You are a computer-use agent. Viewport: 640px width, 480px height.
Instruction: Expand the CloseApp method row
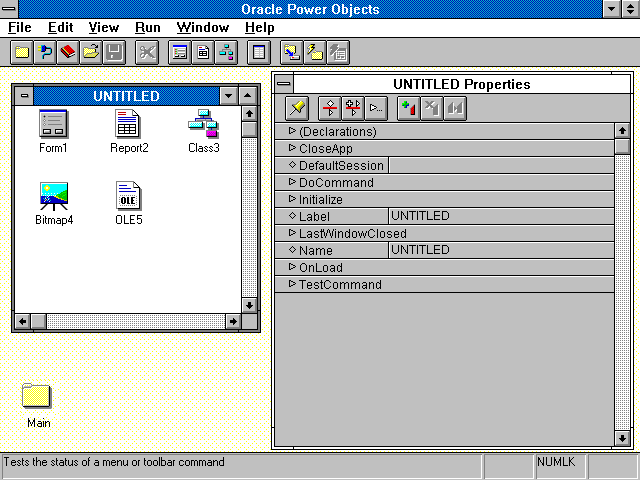pos(292,148)
